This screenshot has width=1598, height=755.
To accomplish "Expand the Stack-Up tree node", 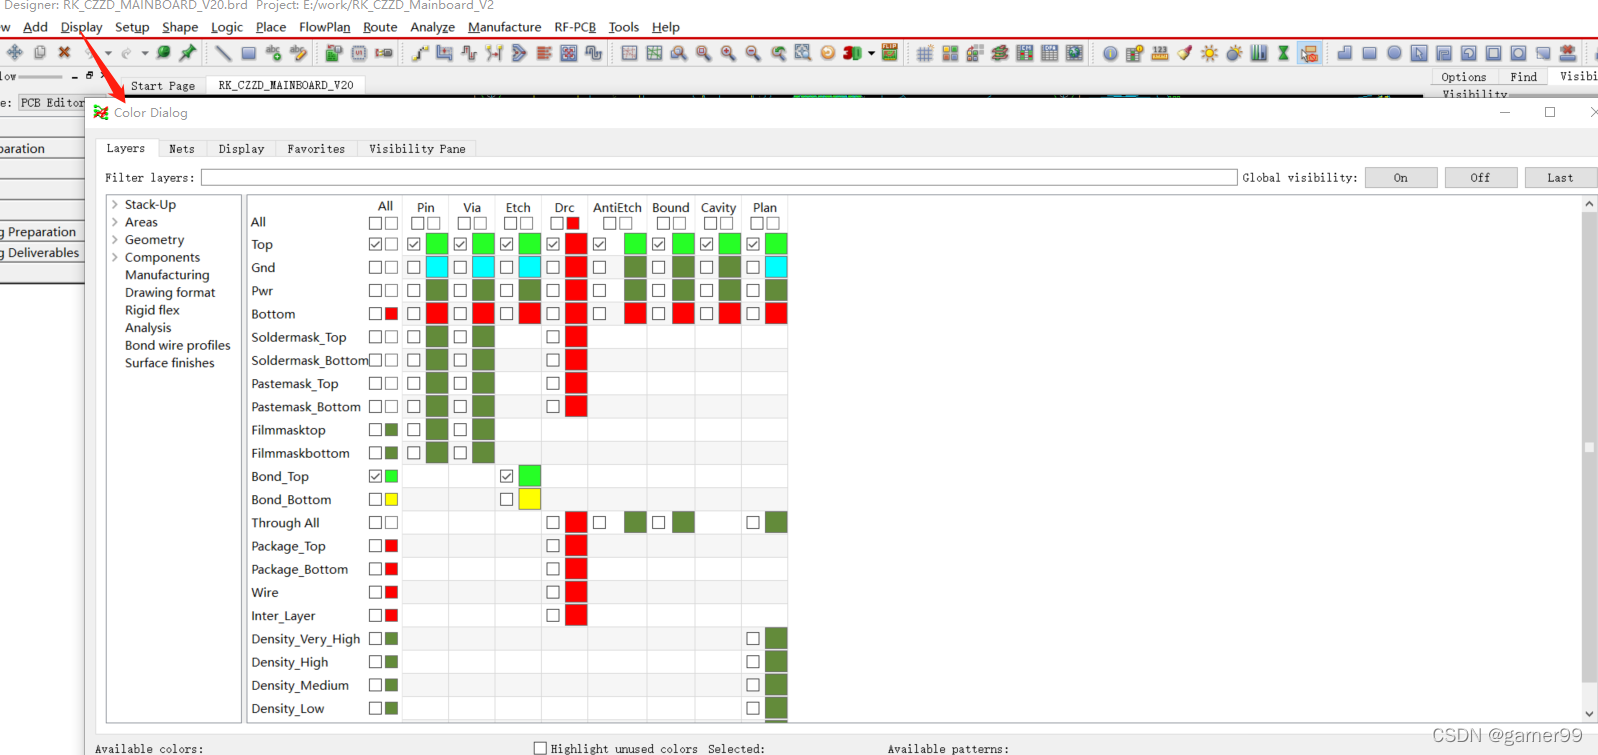I will pyautogui.click(x=115, y=204).
